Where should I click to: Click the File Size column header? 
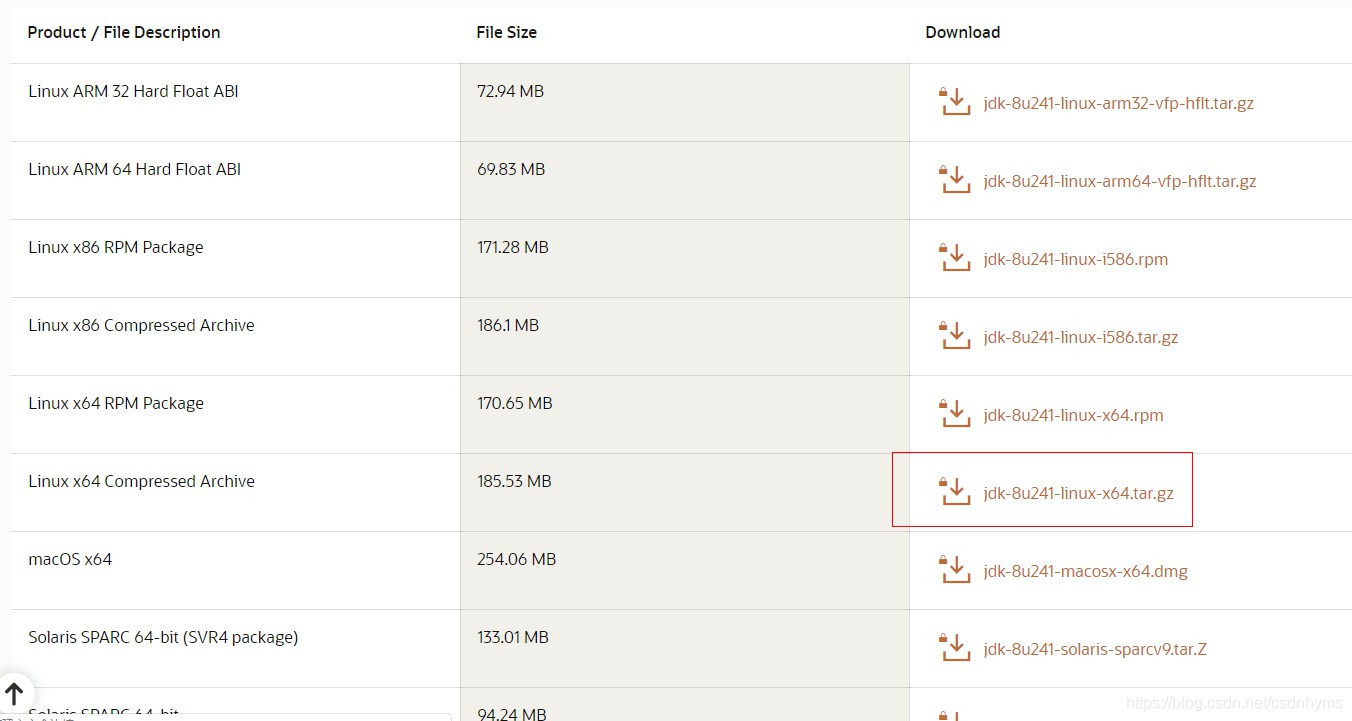pos(506,32)
